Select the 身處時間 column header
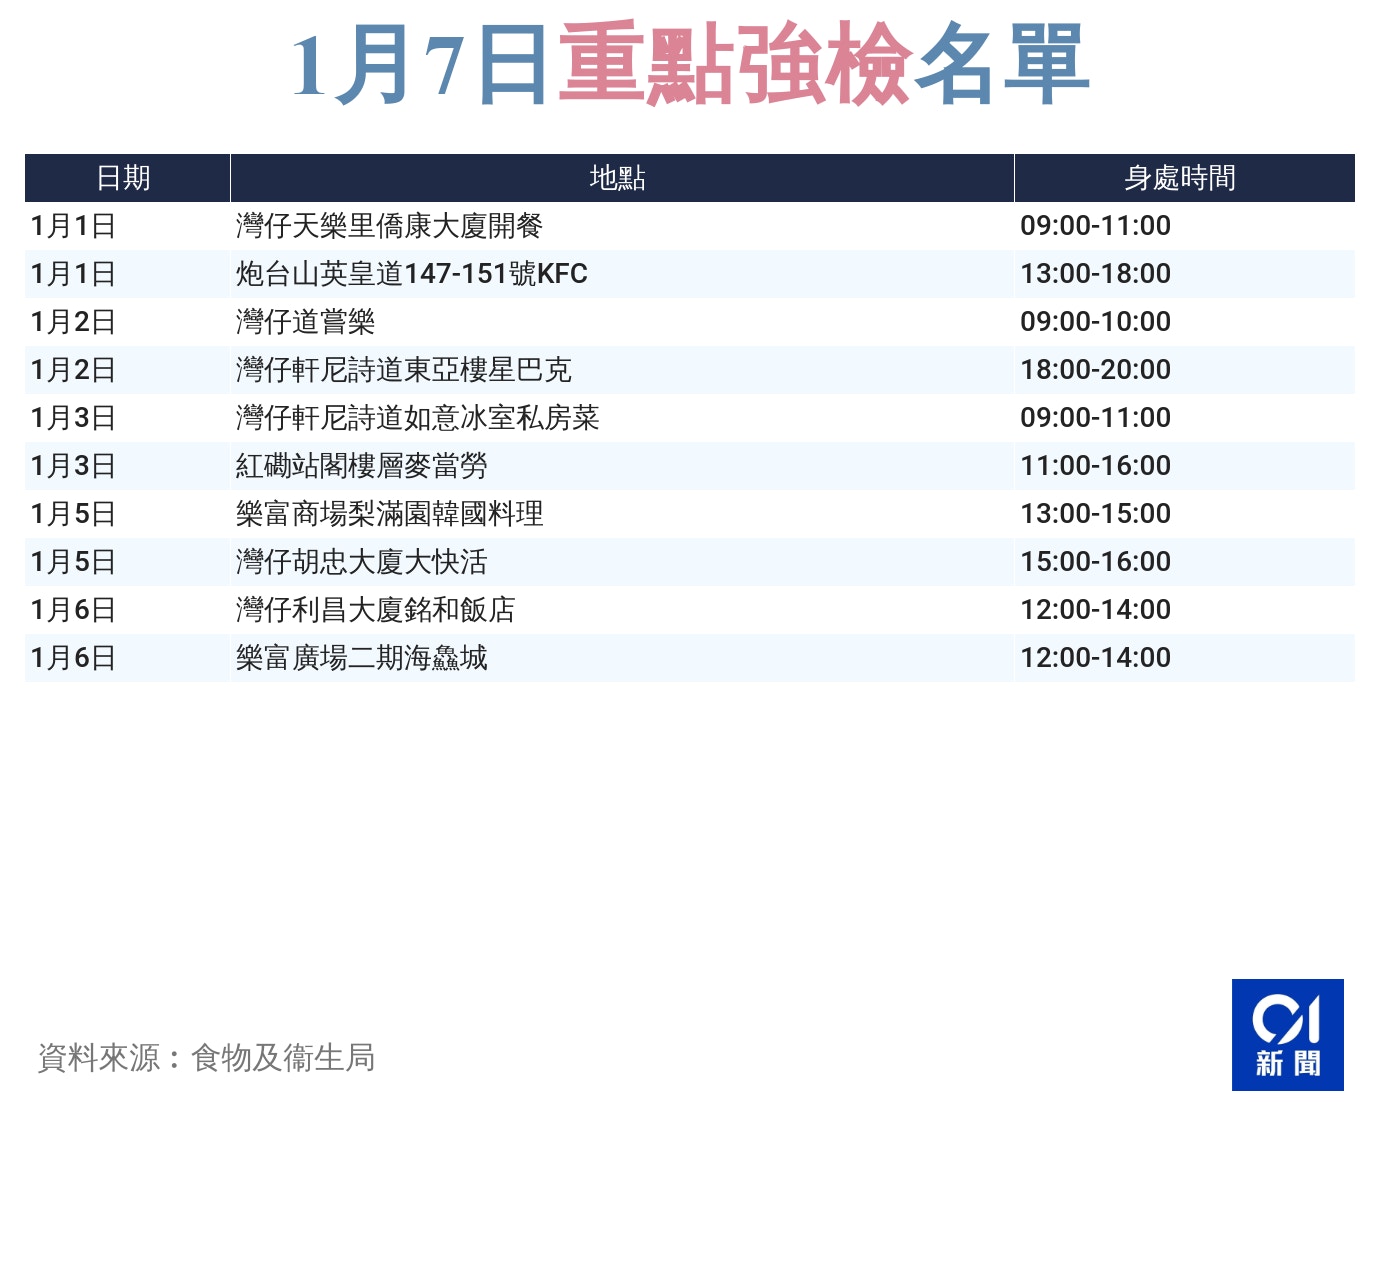This screenshot has width=1381, height=1268. (1185, 177)
